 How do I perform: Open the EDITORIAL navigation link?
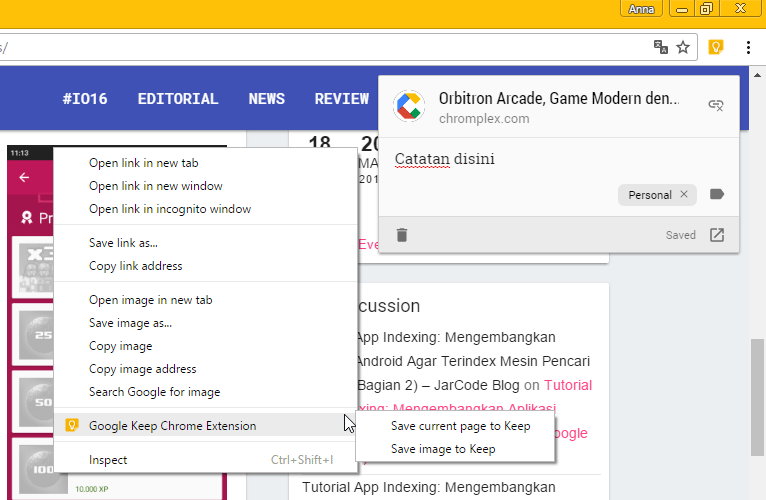(x=178, y=99)
